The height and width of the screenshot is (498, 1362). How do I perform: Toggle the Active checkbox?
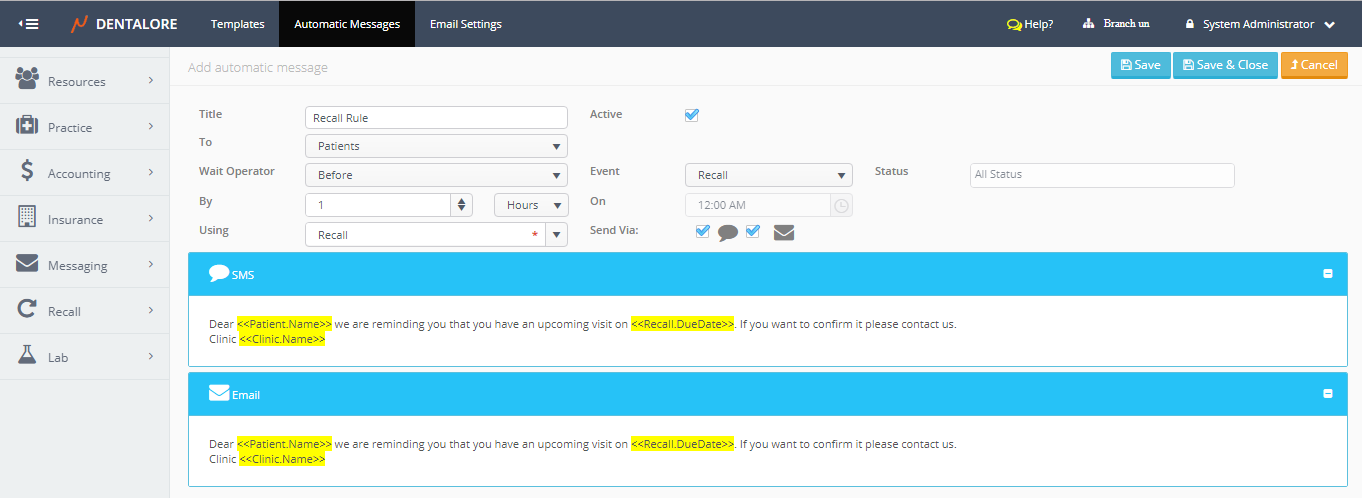click(x=691, y=115)
